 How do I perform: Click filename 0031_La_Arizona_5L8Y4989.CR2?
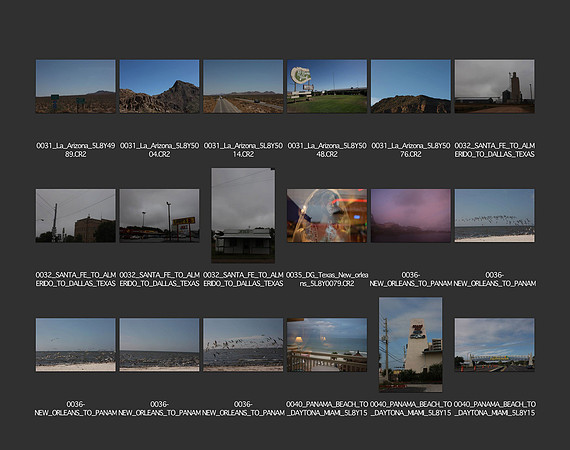(76, 150)
